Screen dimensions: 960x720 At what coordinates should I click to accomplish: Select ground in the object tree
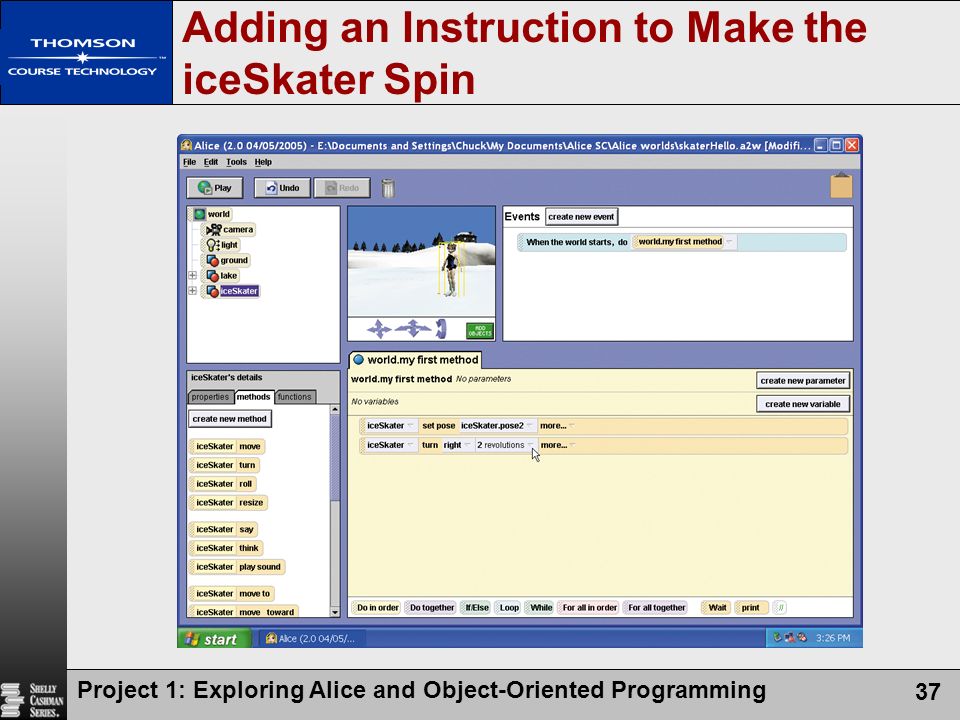(x=227, y=260)
